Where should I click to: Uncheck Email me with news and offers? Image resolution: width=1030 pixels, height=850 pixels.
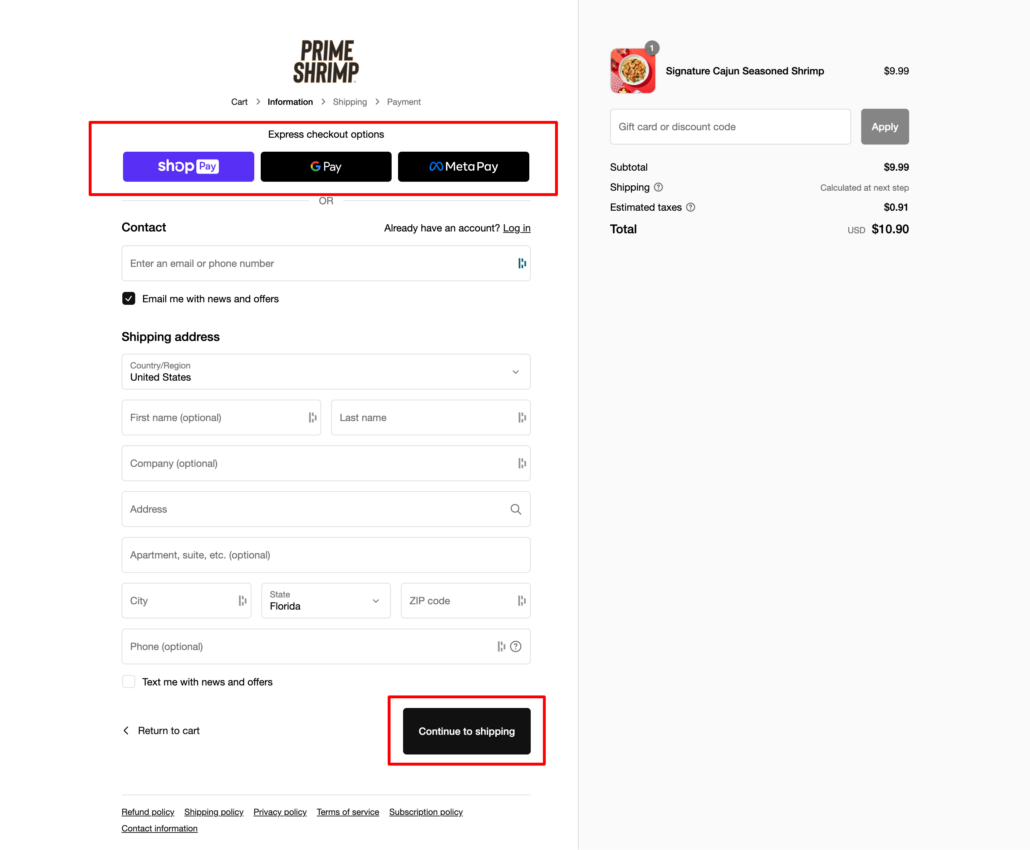[x=129, y=298]
